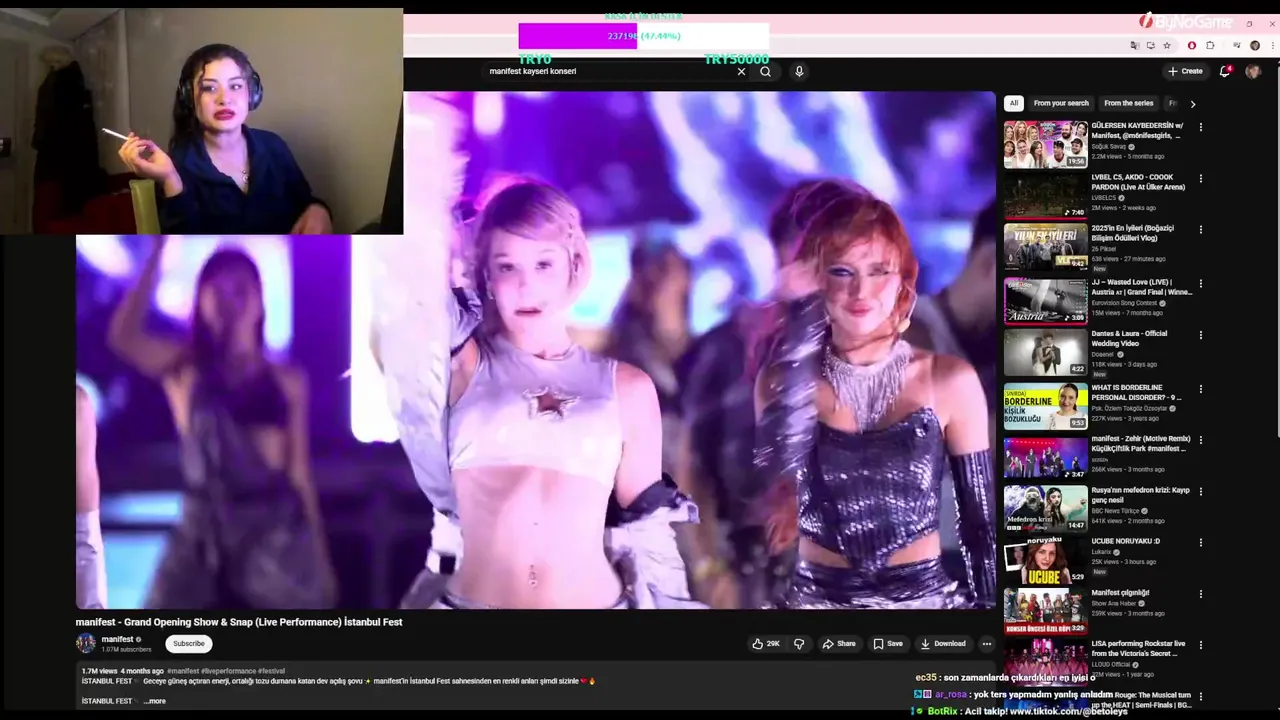
Task: Open options for Manifest çılgınlığı video
Action: [x=1201, y=594]
